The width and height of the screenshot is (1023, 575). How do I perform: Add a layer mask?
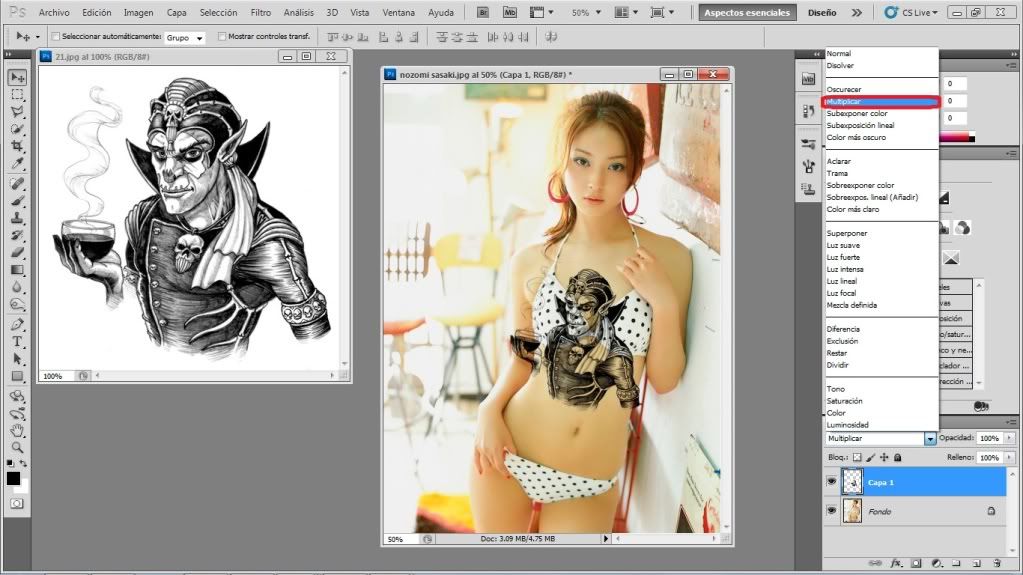point(916,563)
